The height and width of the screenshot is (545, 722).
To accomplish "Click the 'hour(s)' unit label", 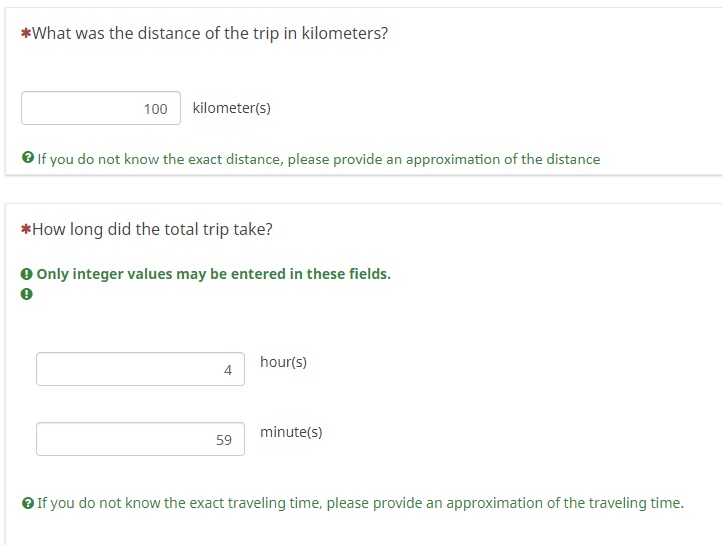I will (283, 362).
